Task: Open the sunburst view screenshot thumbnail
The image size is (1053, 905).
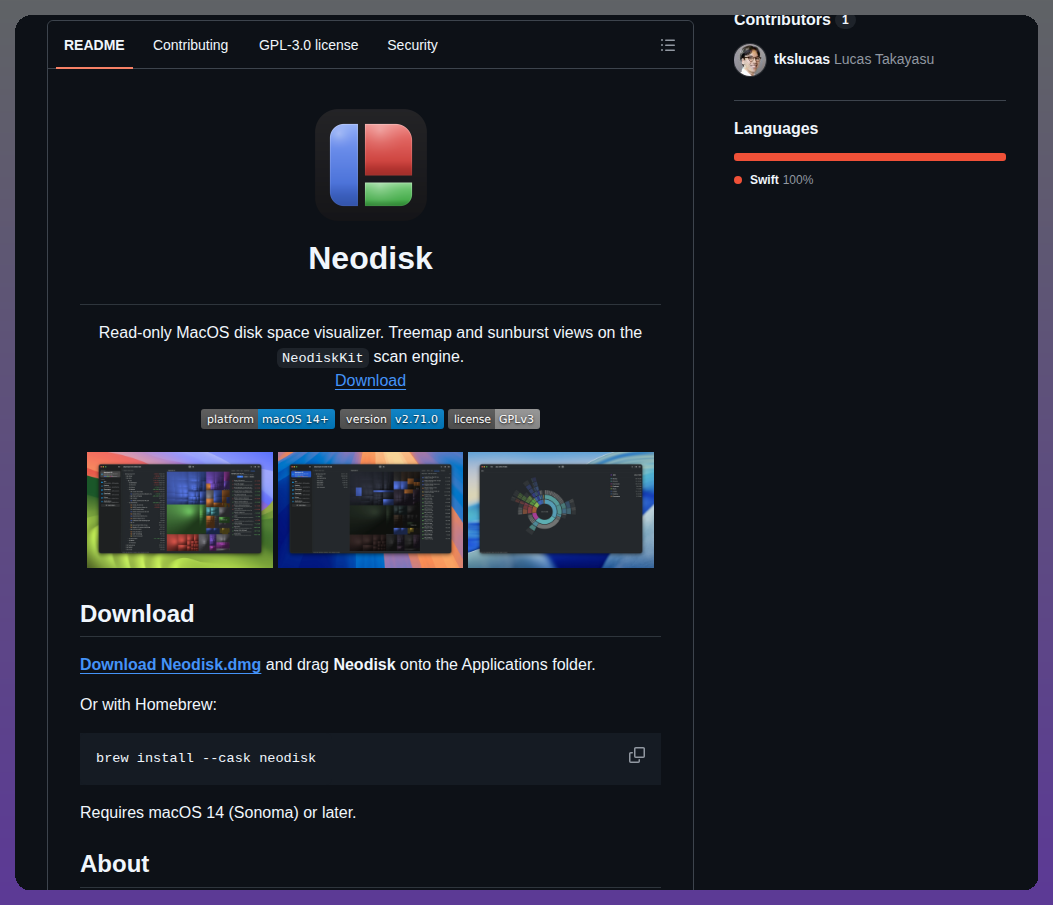Action: coord(561,510)
